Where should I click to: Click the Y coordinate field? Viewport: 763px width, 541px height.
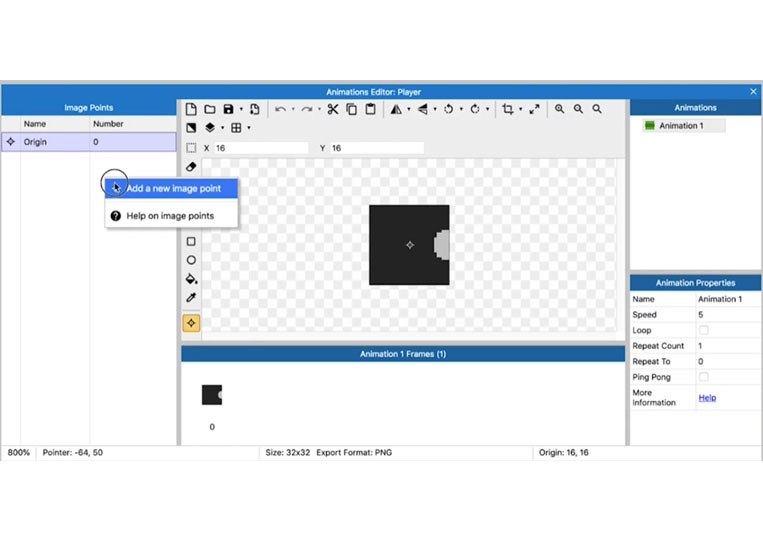(x=377, y=148)
